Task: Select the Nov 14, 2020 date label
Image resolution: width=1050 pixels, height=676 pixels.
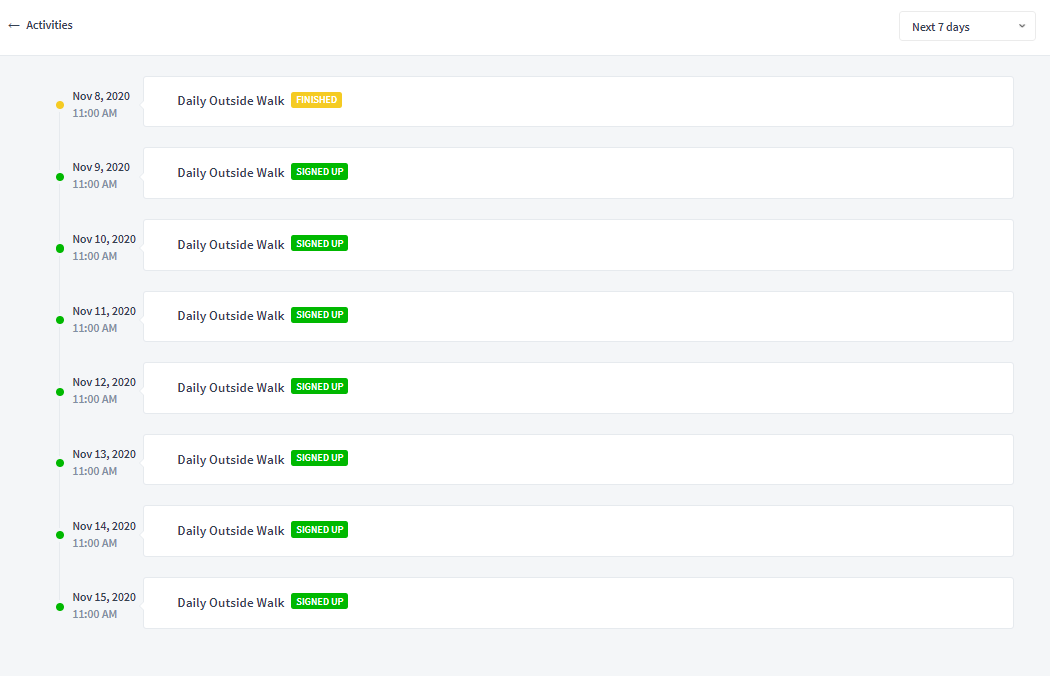Action: [104, 526]
